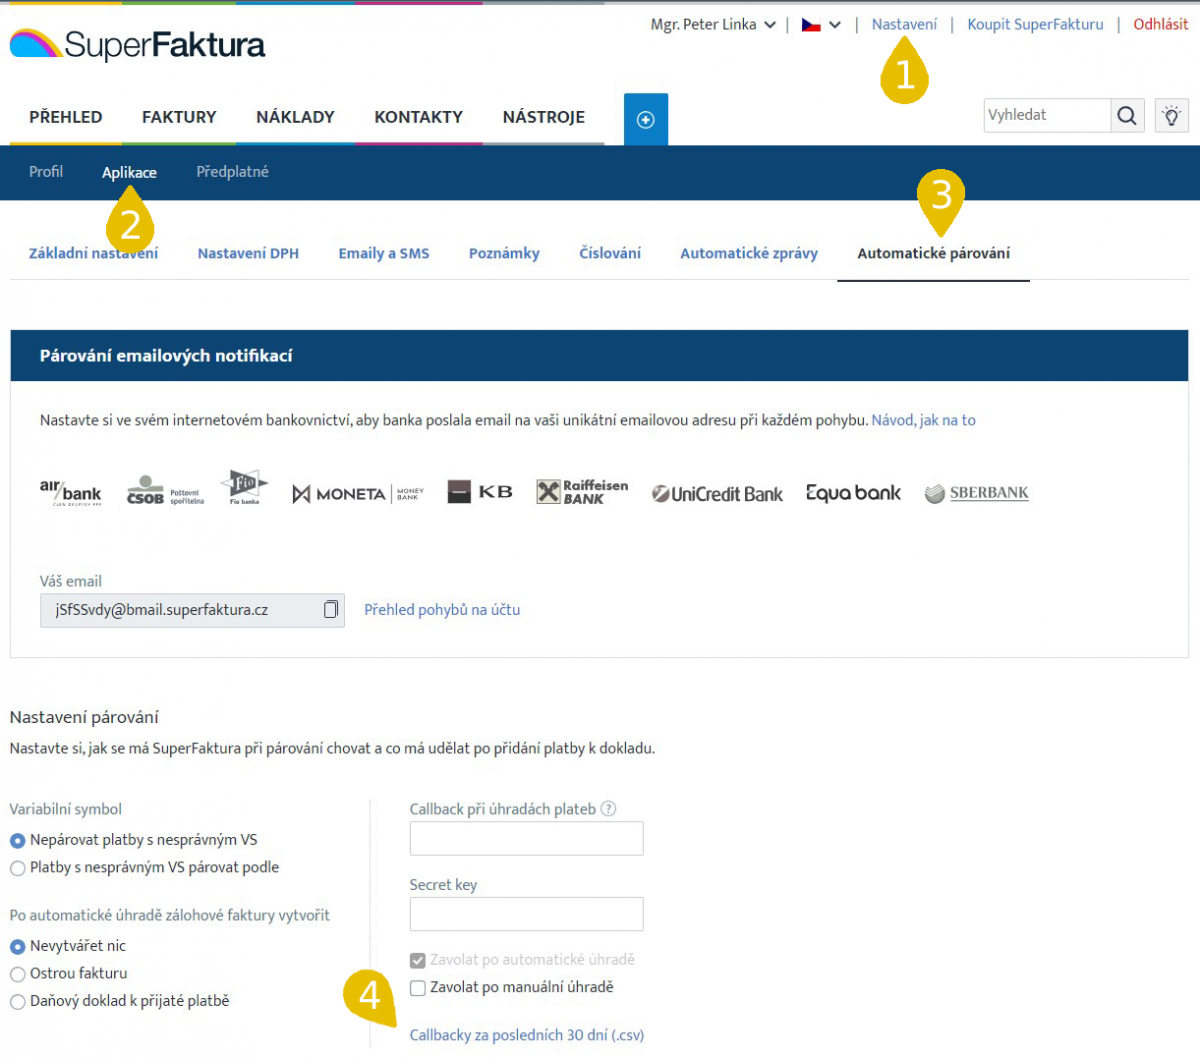Click the Odhlásit logout link
The width and height of the screenshot is (1200, 1058).
(1161, 25)
